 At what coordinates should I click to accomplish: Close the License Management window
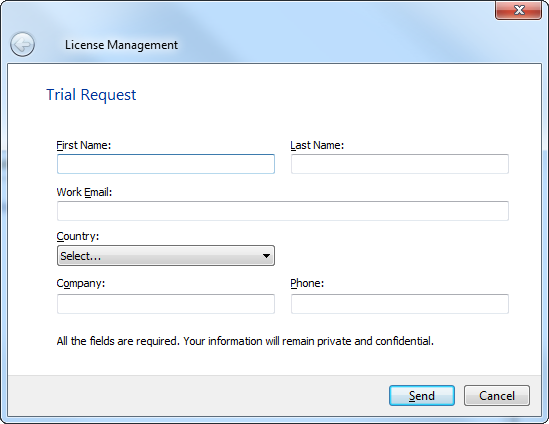[519, 10]
